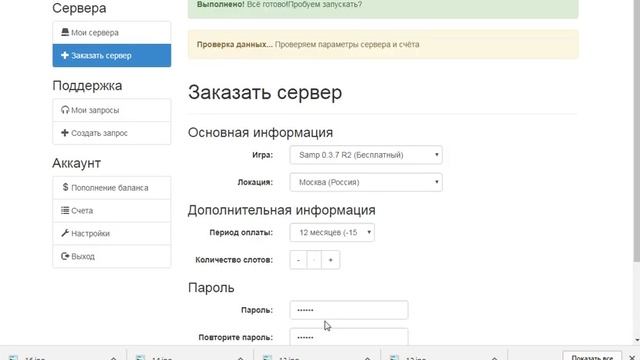Click the page vertical scrollbar
640x360 pixels.
[636, 131]
